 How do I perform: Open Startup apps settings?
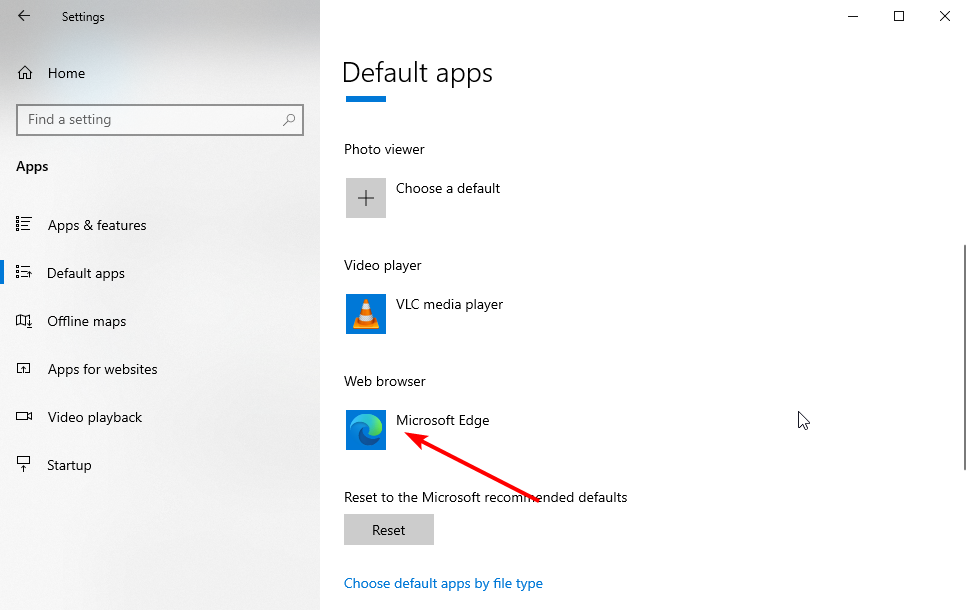[x=69, y=466]
